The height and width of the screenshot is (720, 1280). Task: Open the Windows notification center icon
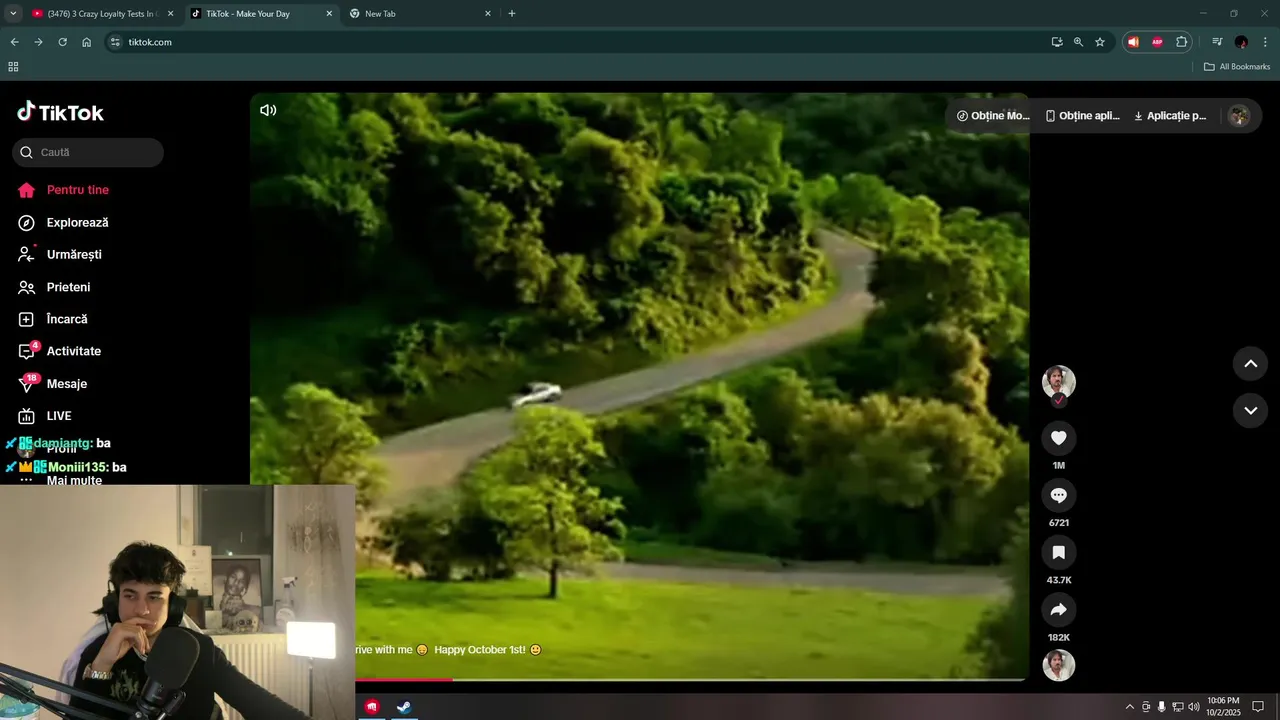point(1259,707)
